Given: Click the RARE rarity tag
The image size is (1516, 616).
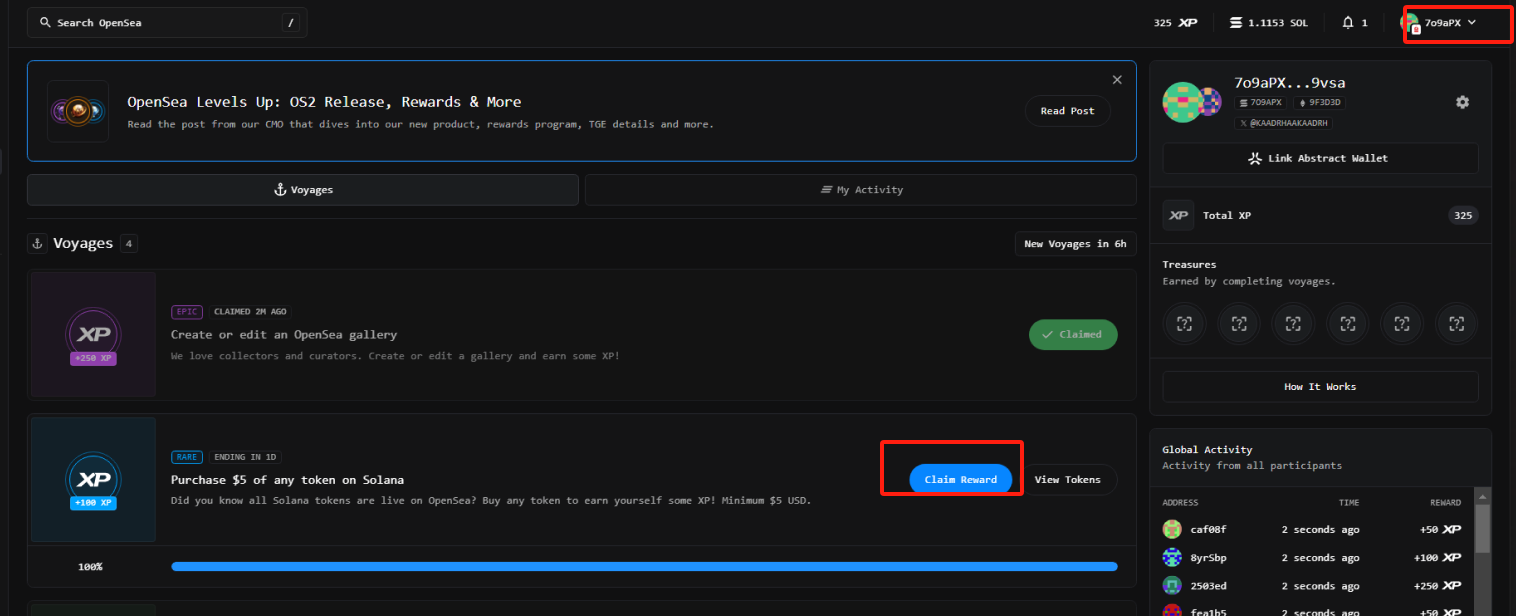Looking at the screenshot, I should 187,457.
